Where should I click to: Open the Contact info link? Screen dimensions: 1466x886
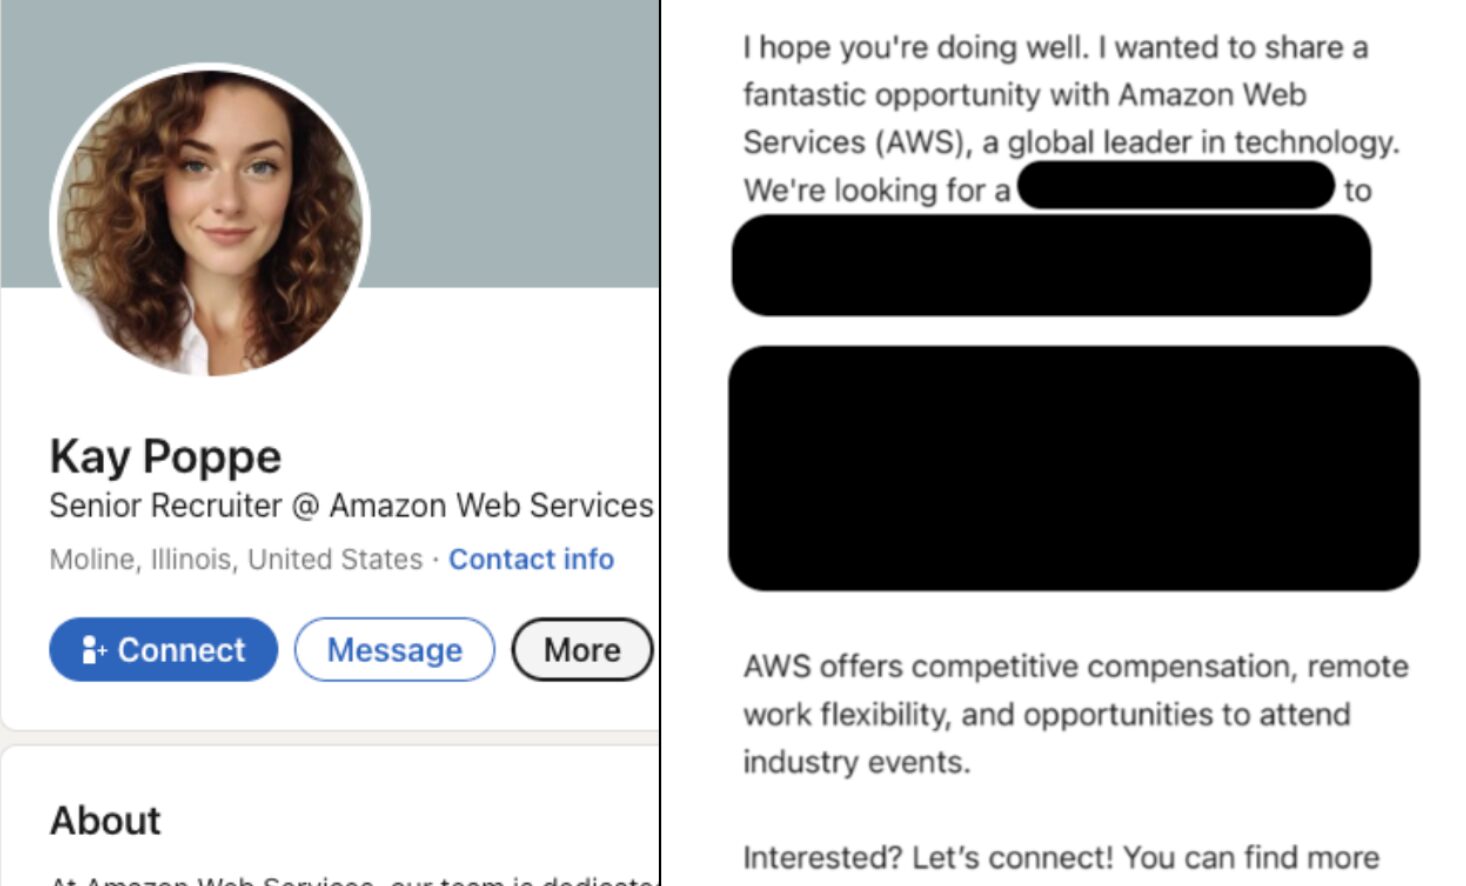pyautogui.click(x=531, y=559)
